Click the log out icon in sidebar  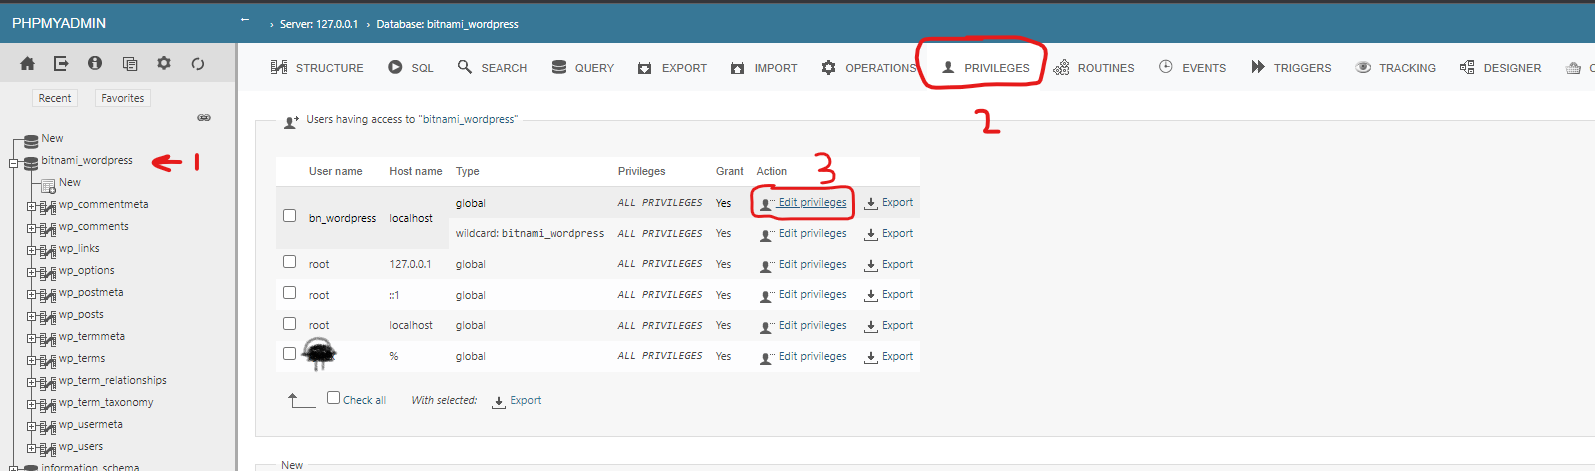point(61,63)
